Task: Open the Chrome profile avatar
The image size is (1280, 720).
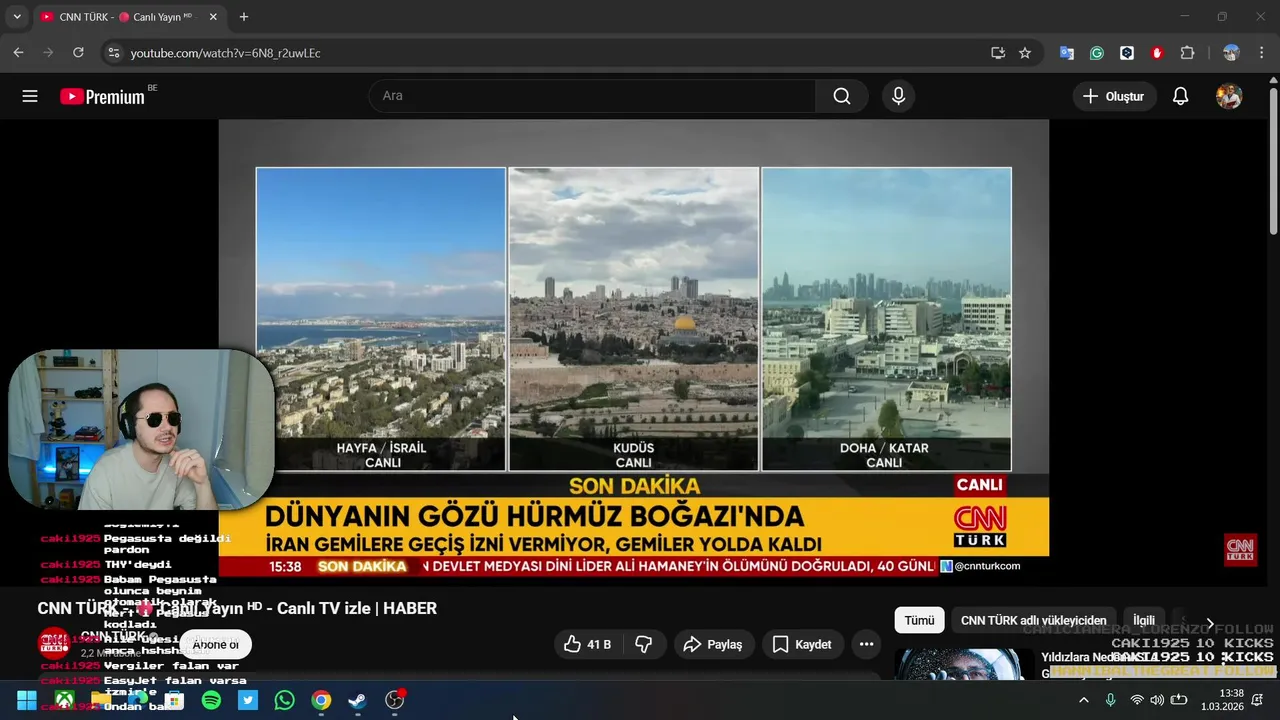Action: (1231, 53)
